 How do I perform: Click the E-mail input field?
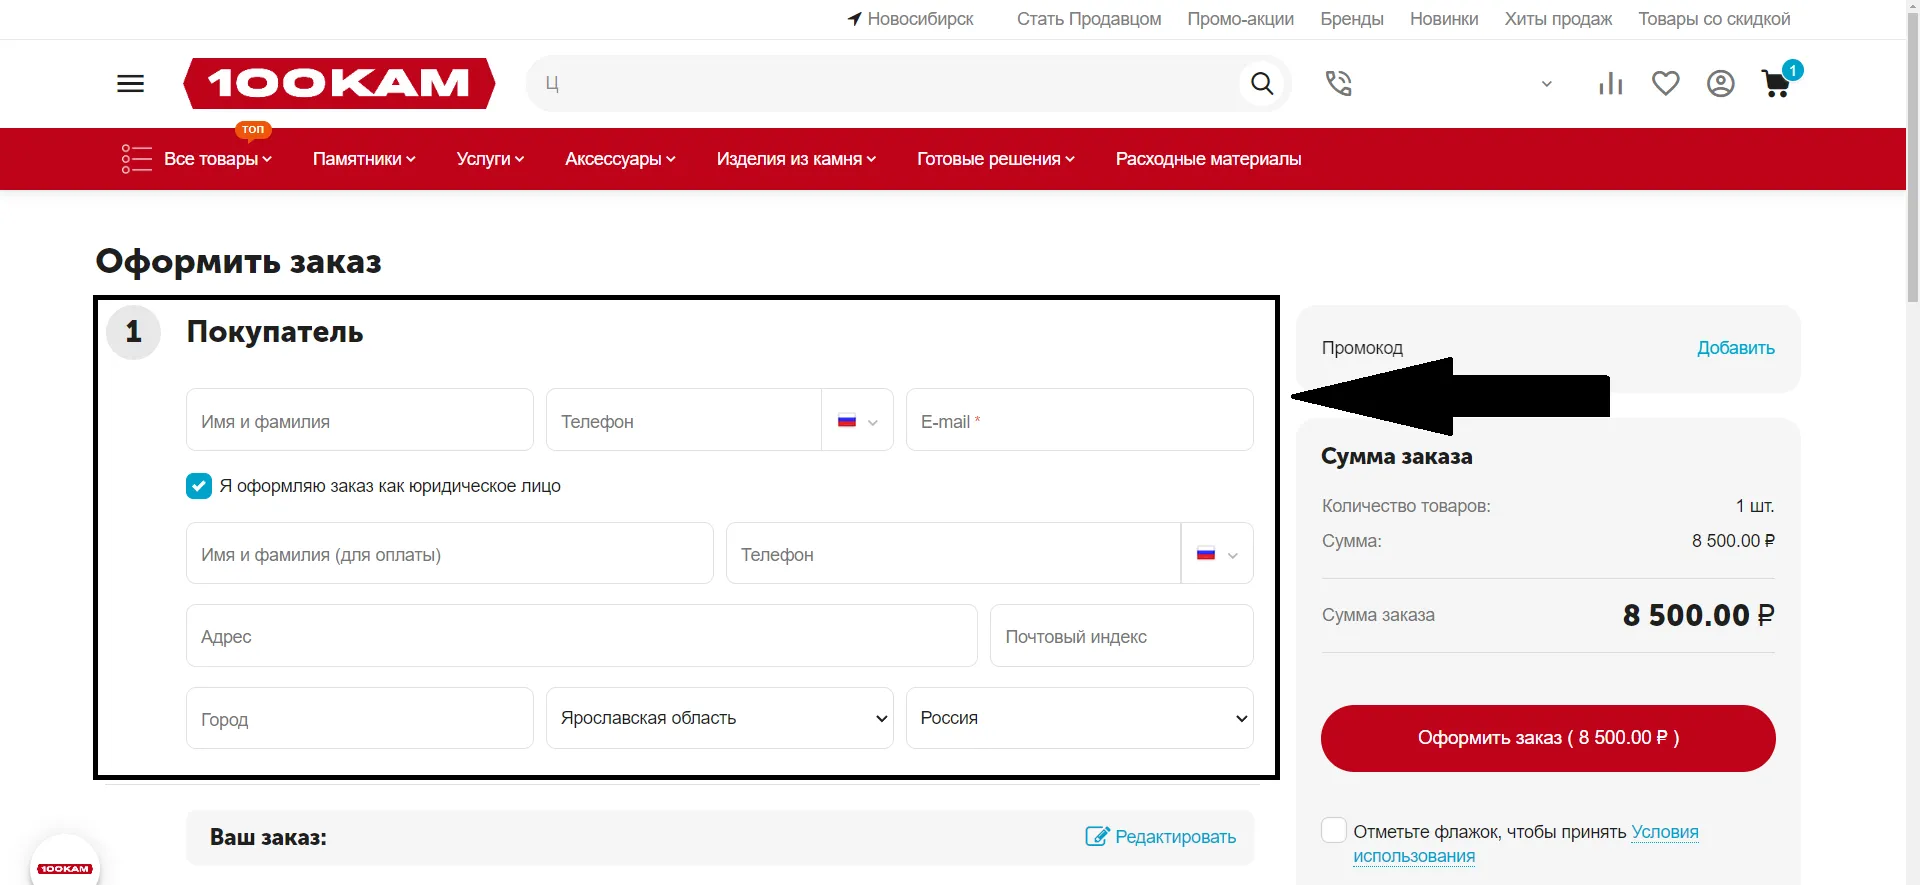[x=1079, y=421]
